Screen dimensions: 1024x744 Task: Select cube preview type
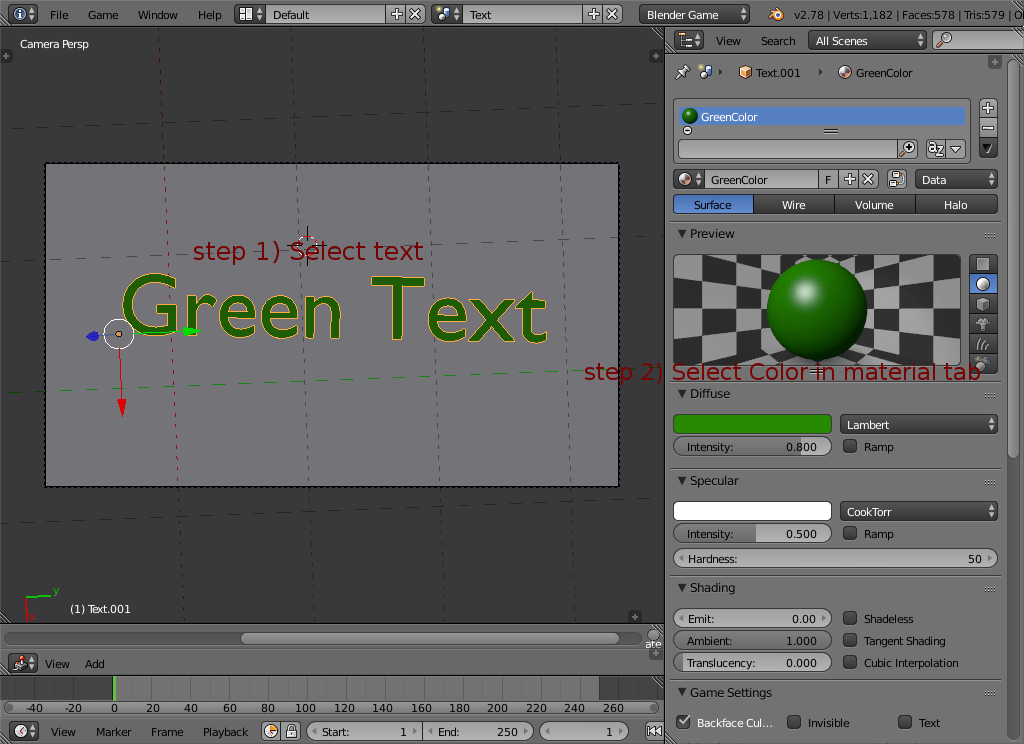point(983,304)
